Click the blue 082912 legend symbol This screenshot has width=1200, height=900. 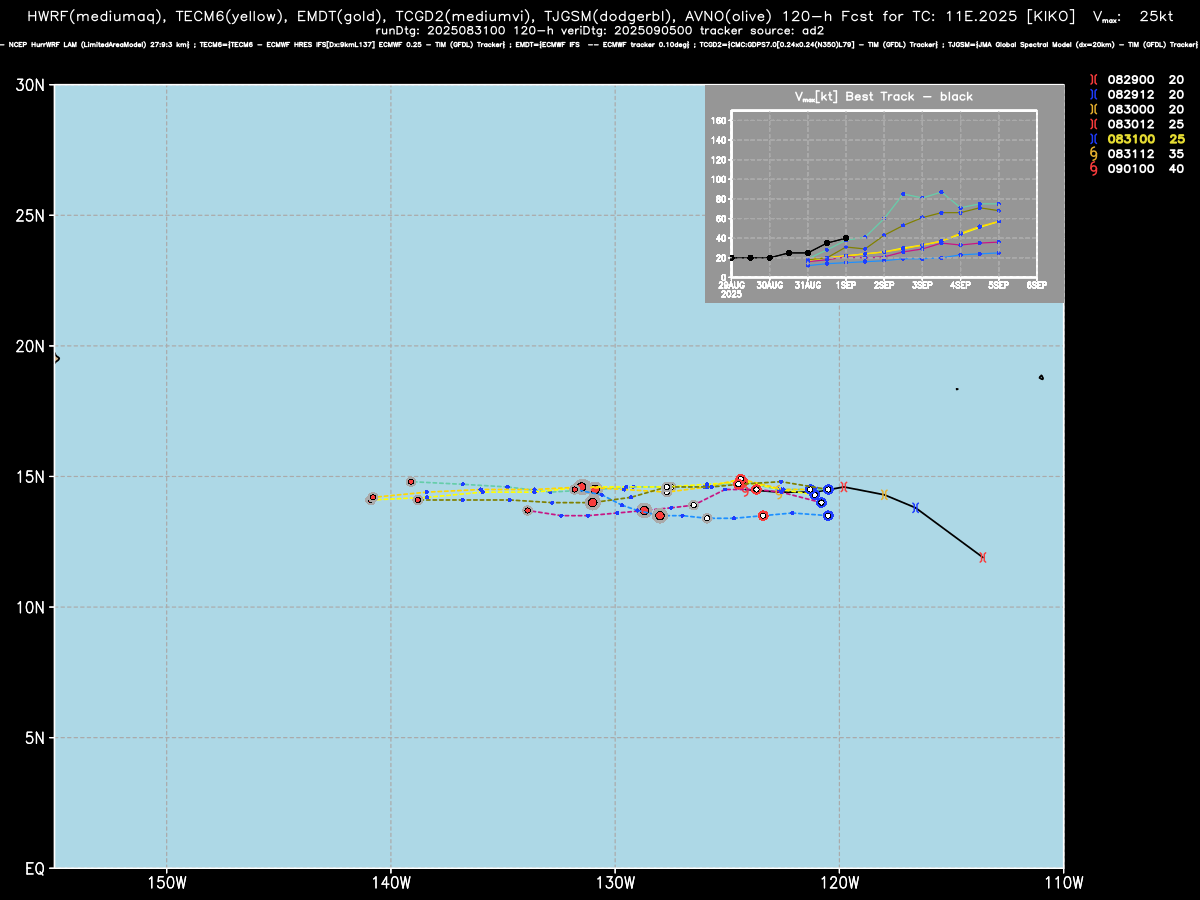click(1093, 94)
